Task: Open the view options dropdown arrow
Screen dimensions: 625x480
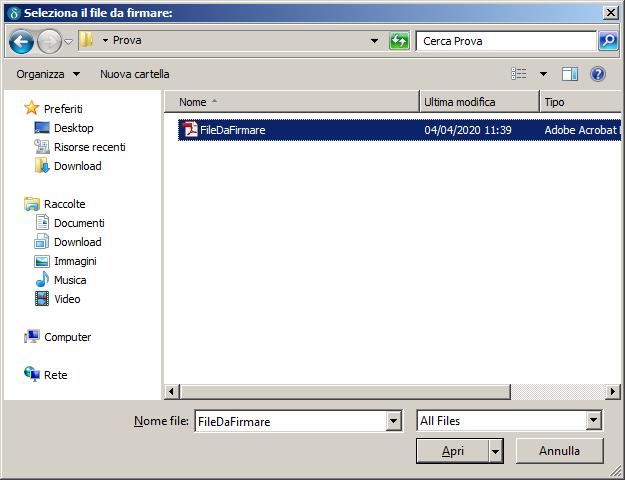Action: (x=544, y=74)
